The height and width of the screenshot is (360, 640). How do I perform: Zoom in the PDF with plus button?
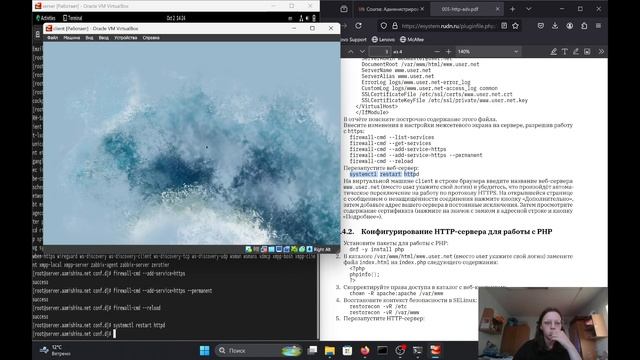[x=448, y=52]
